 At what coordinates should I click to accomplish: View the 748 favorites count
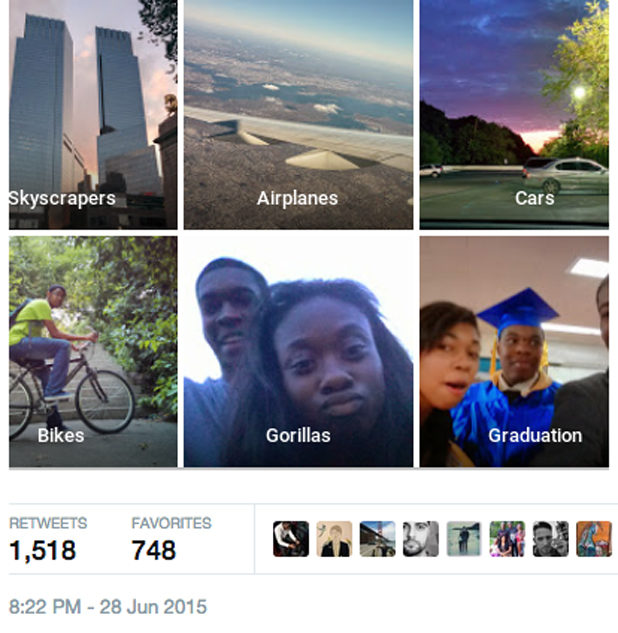(x=154, y=550)
